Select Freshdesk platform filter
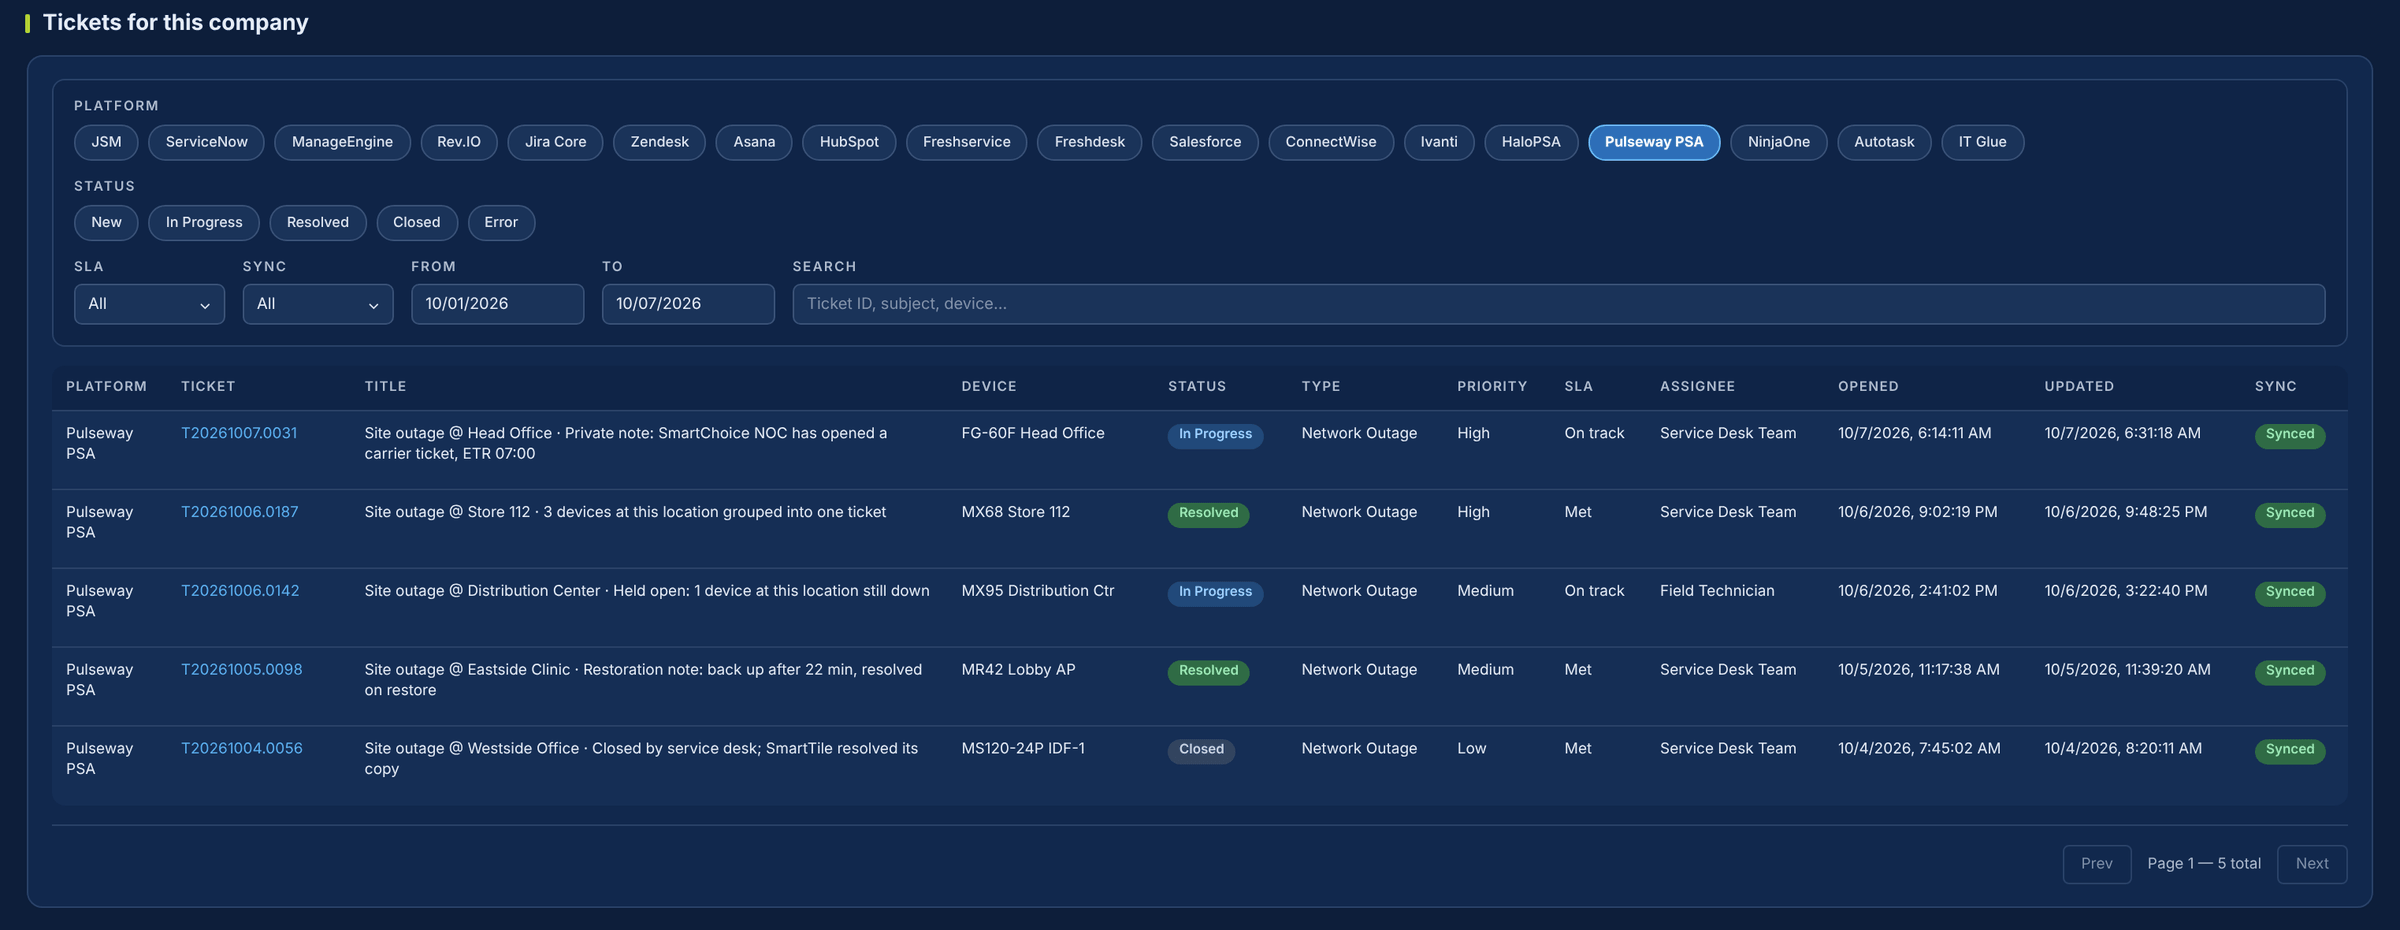Screen dimensions: 2400x930 [x=1090, y=142]
